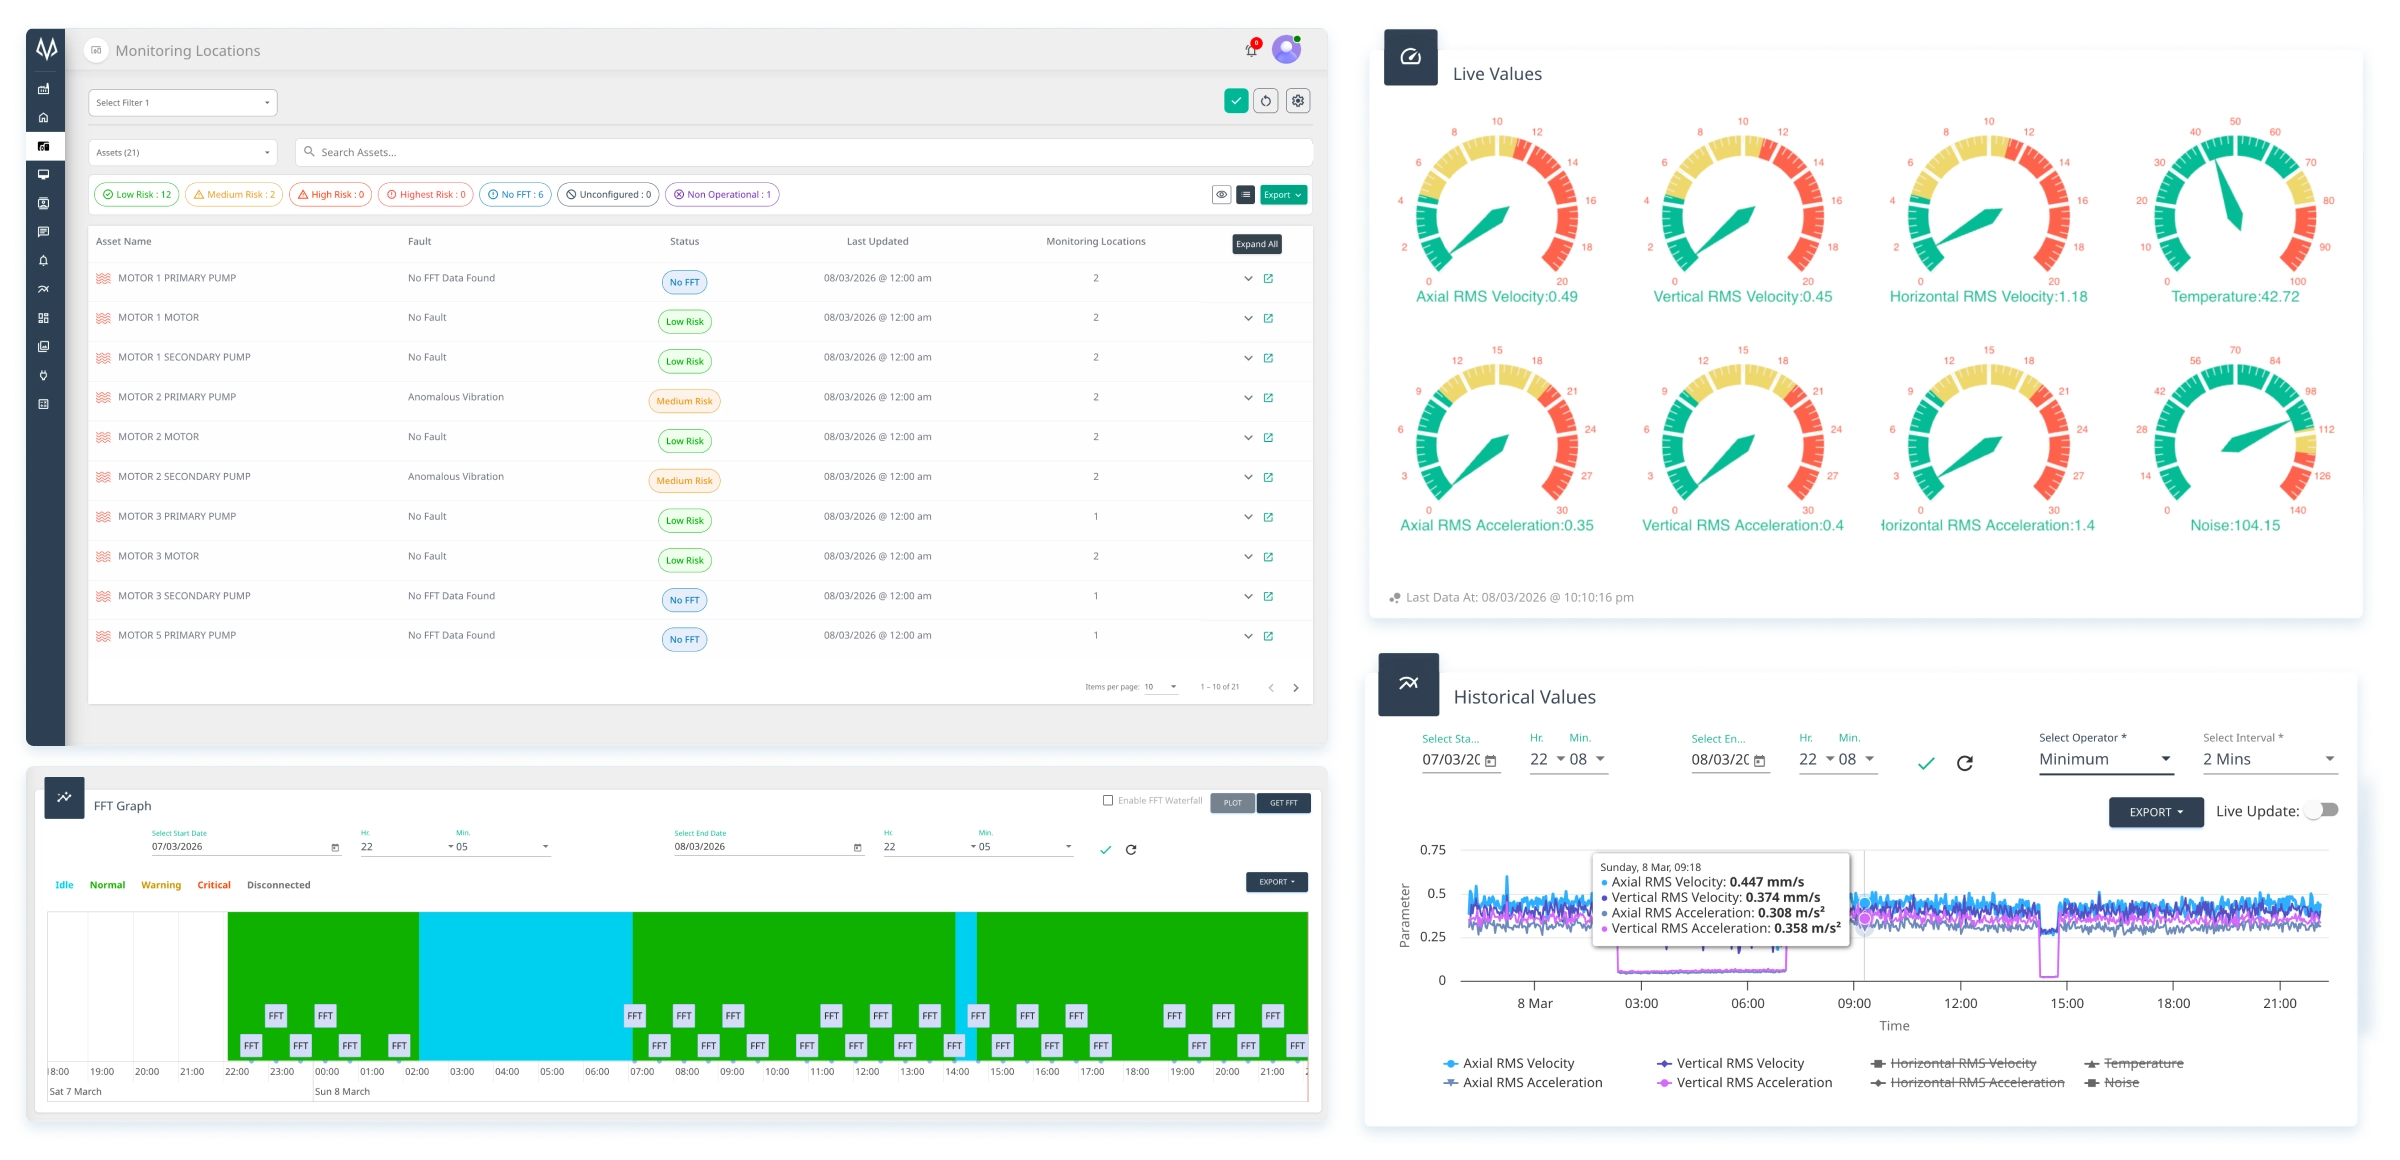Switch to list view icon beside Export

click(1245, 195)
